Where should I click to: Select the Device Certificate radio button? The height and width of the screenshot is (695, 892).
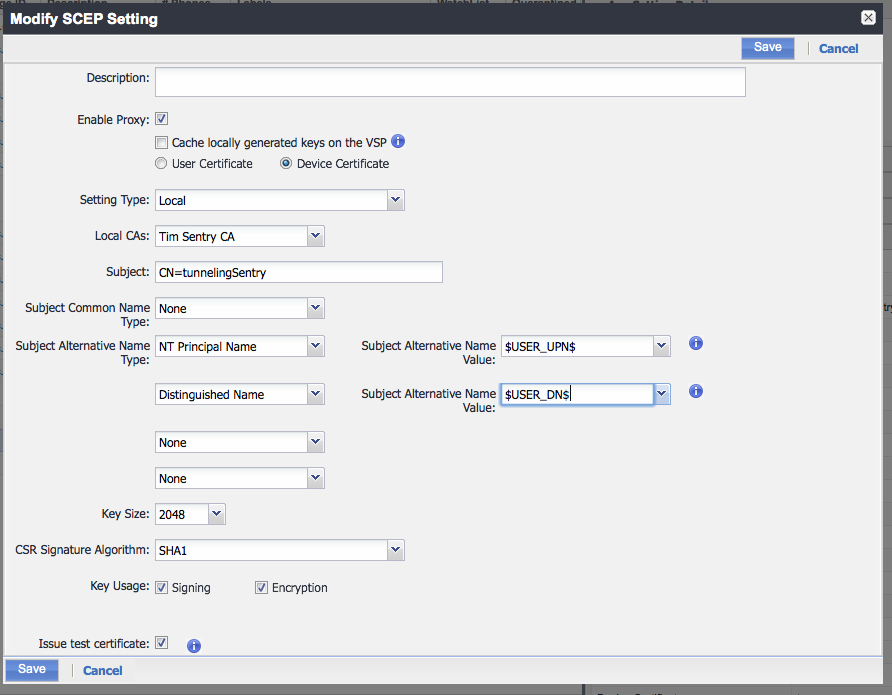coord(287,163)
